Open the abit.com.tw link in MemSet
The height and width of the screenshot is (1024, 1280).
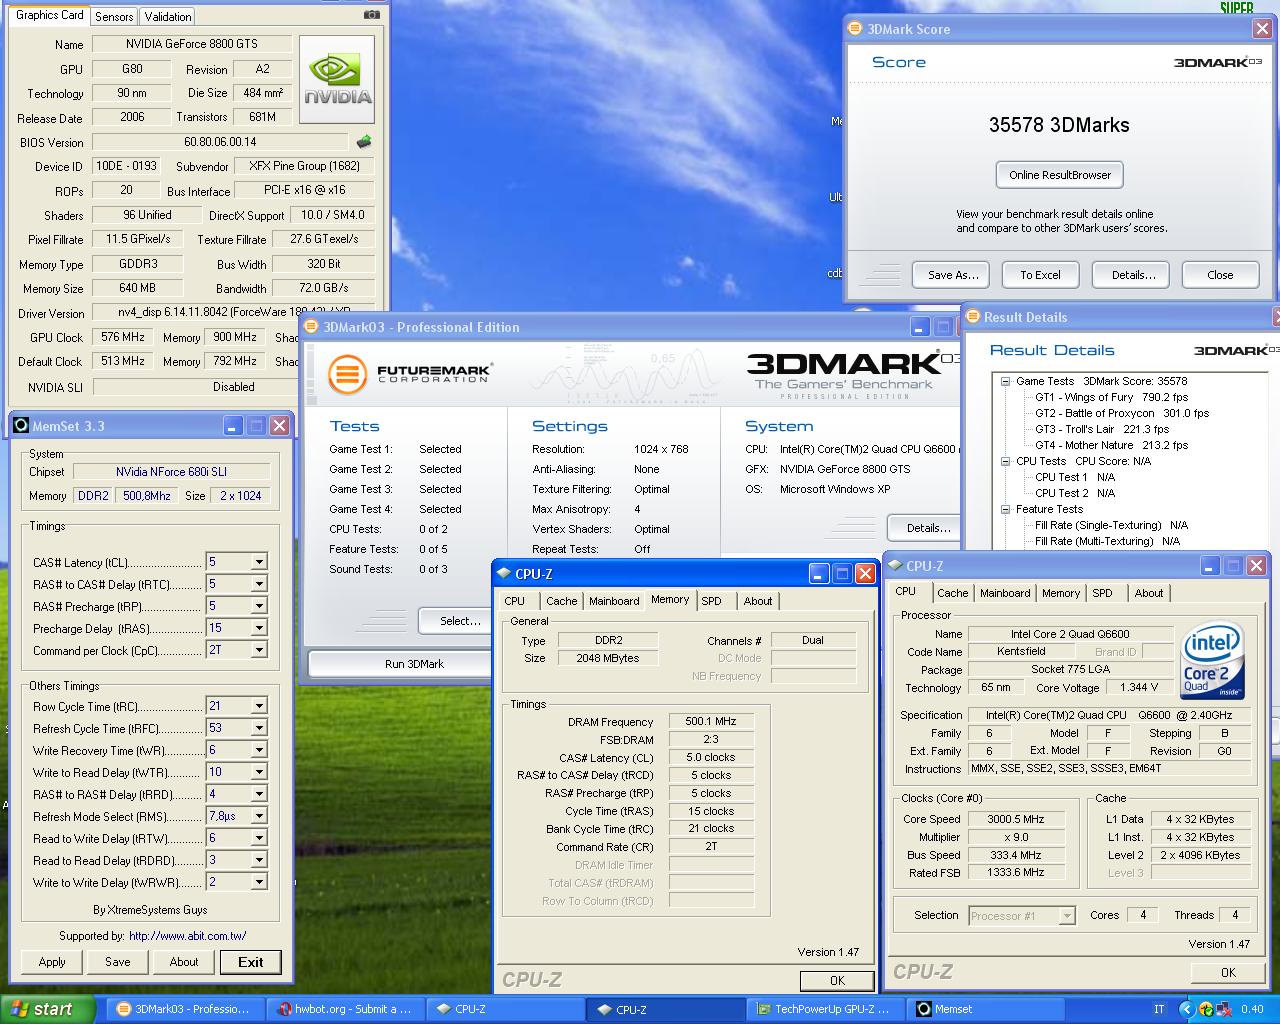[188, 936]
